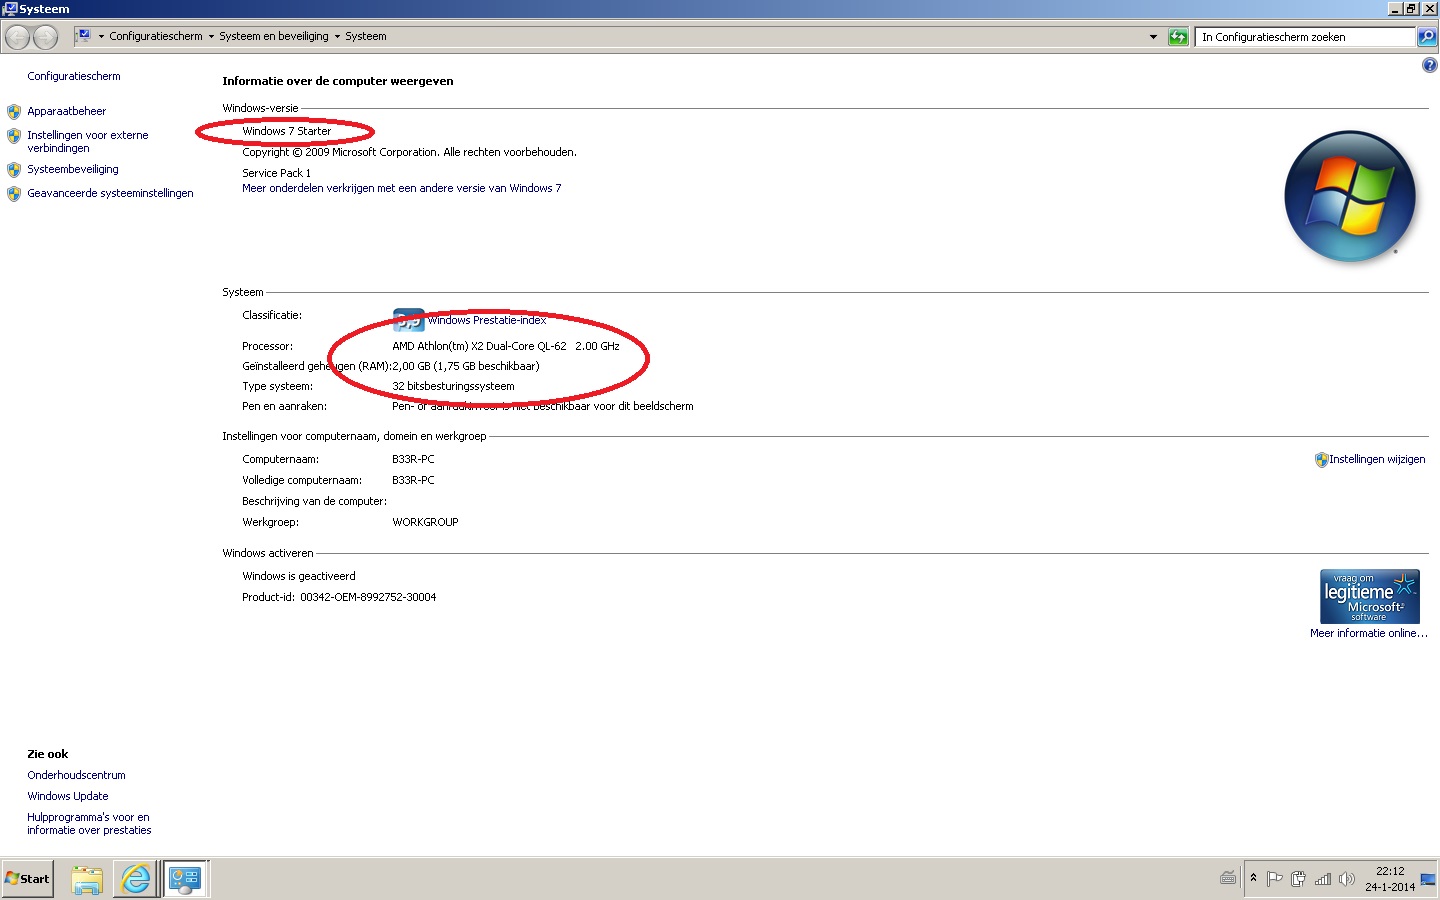This screenshot has width=1440, height=900.
Task: Open the Action Center flag icon
Action: (x=1274, y=879)
